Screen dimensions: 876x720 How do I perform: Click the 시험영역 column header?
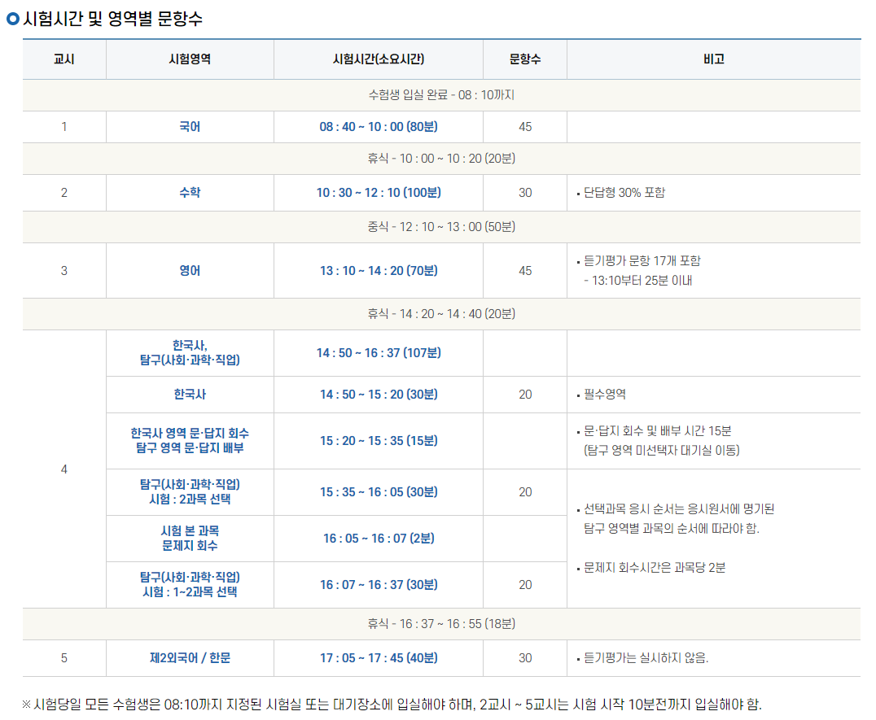coord(189,59)
